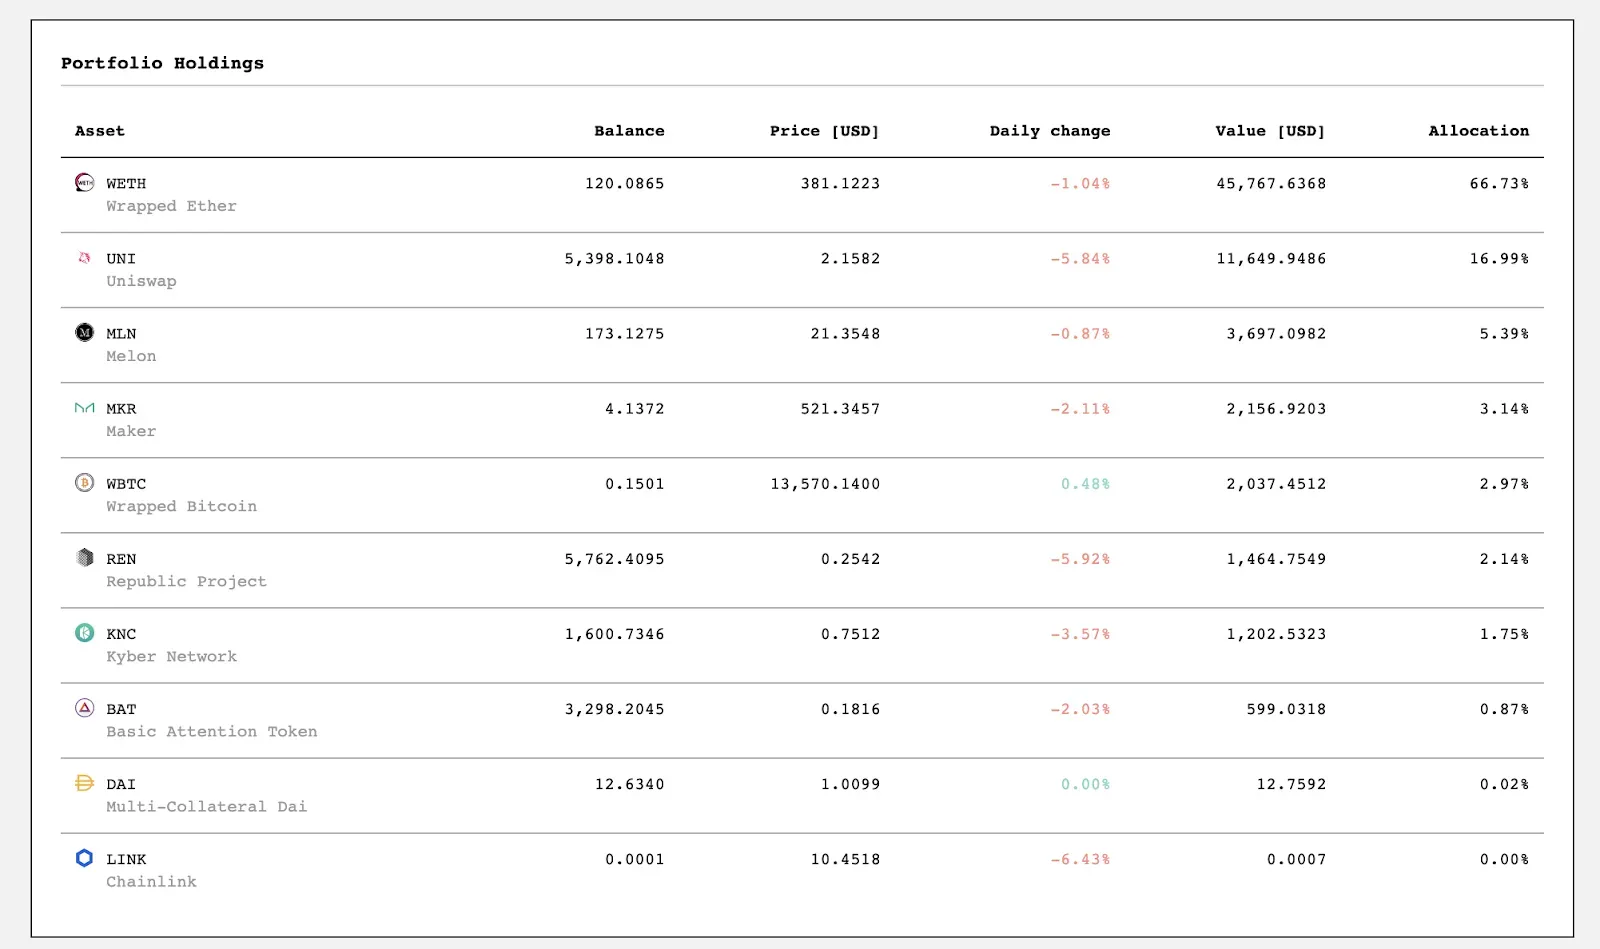Select the BAT asset symbol
Viewport: 1600px width, 949px height.
point(121,709)
